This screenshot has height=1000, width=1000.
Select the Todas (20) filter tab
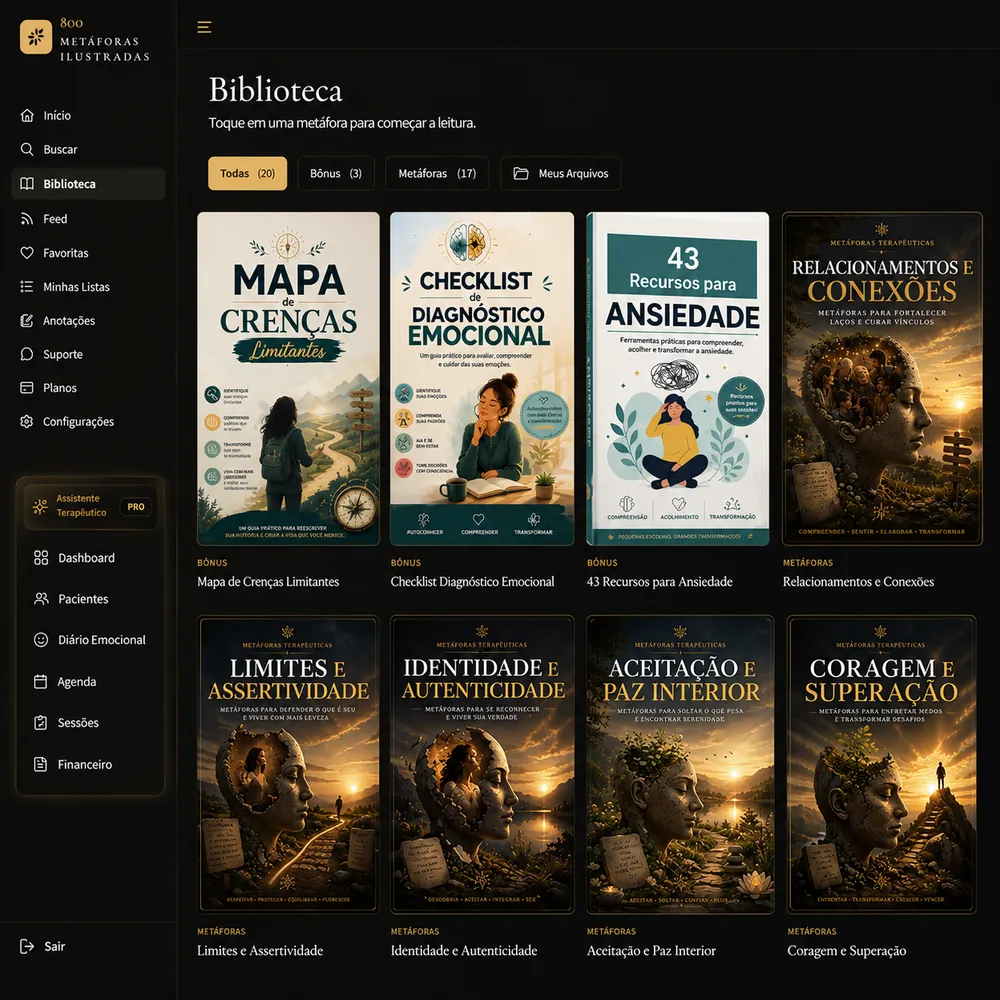pos(247,173)
